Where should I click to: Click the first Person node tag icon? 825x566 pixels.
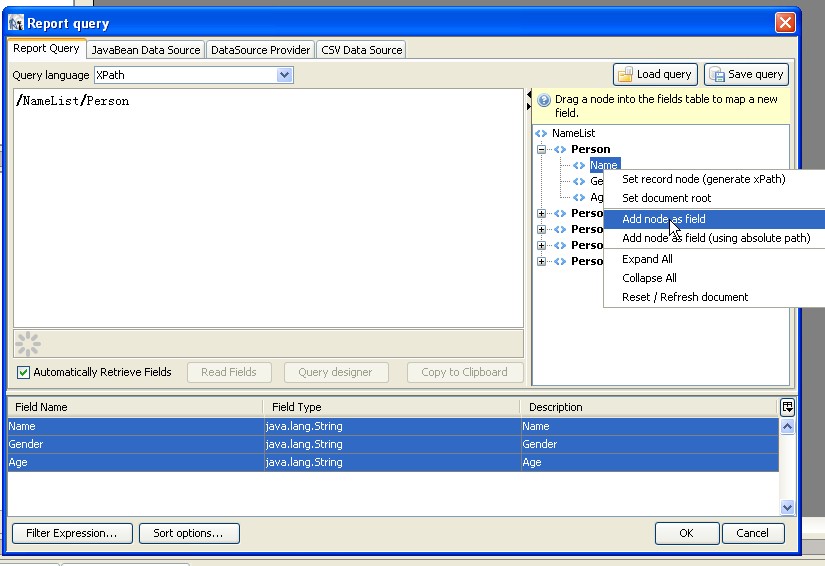(x=560, y=149)
